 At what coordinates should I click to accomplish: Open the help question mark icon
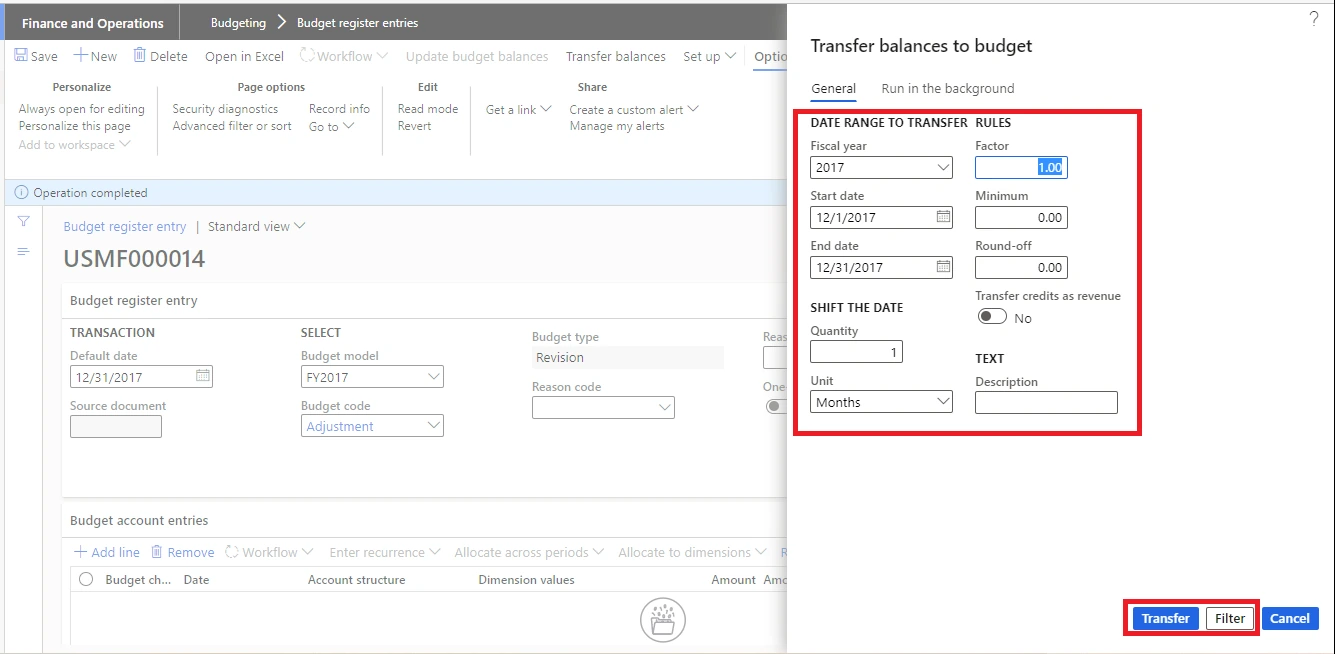1314,19
